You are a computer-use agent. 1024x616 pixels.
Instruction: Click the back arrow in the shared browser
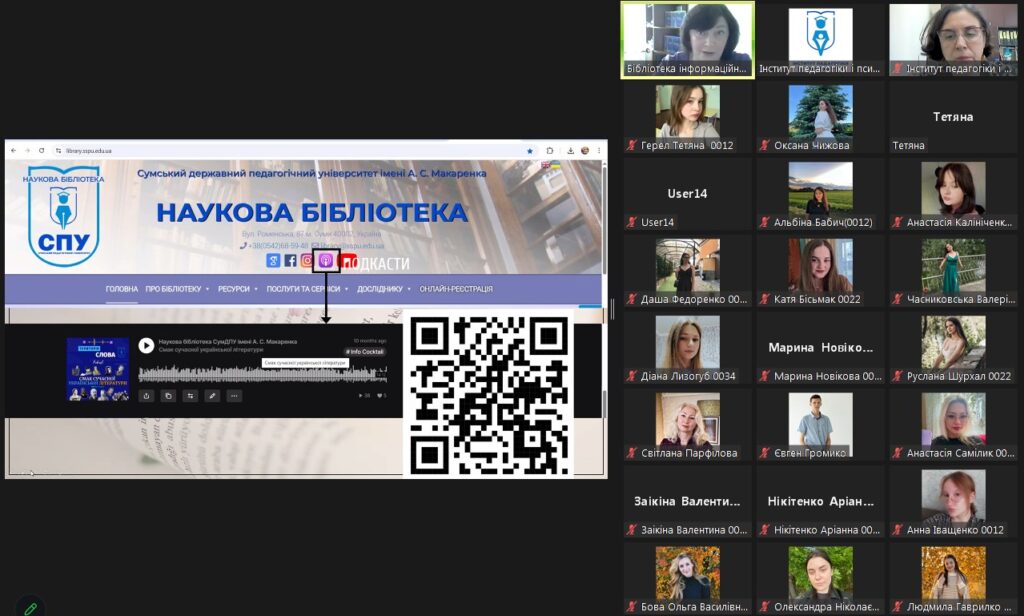tap(14, 150)
